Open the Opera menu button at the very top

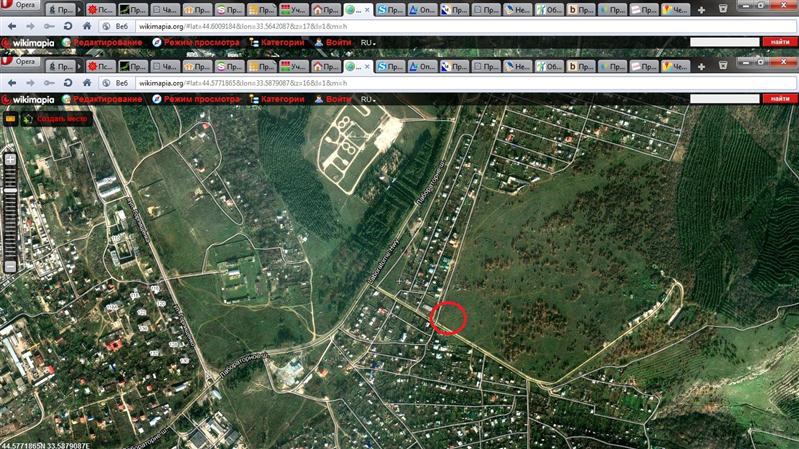[x=22, y=6]
